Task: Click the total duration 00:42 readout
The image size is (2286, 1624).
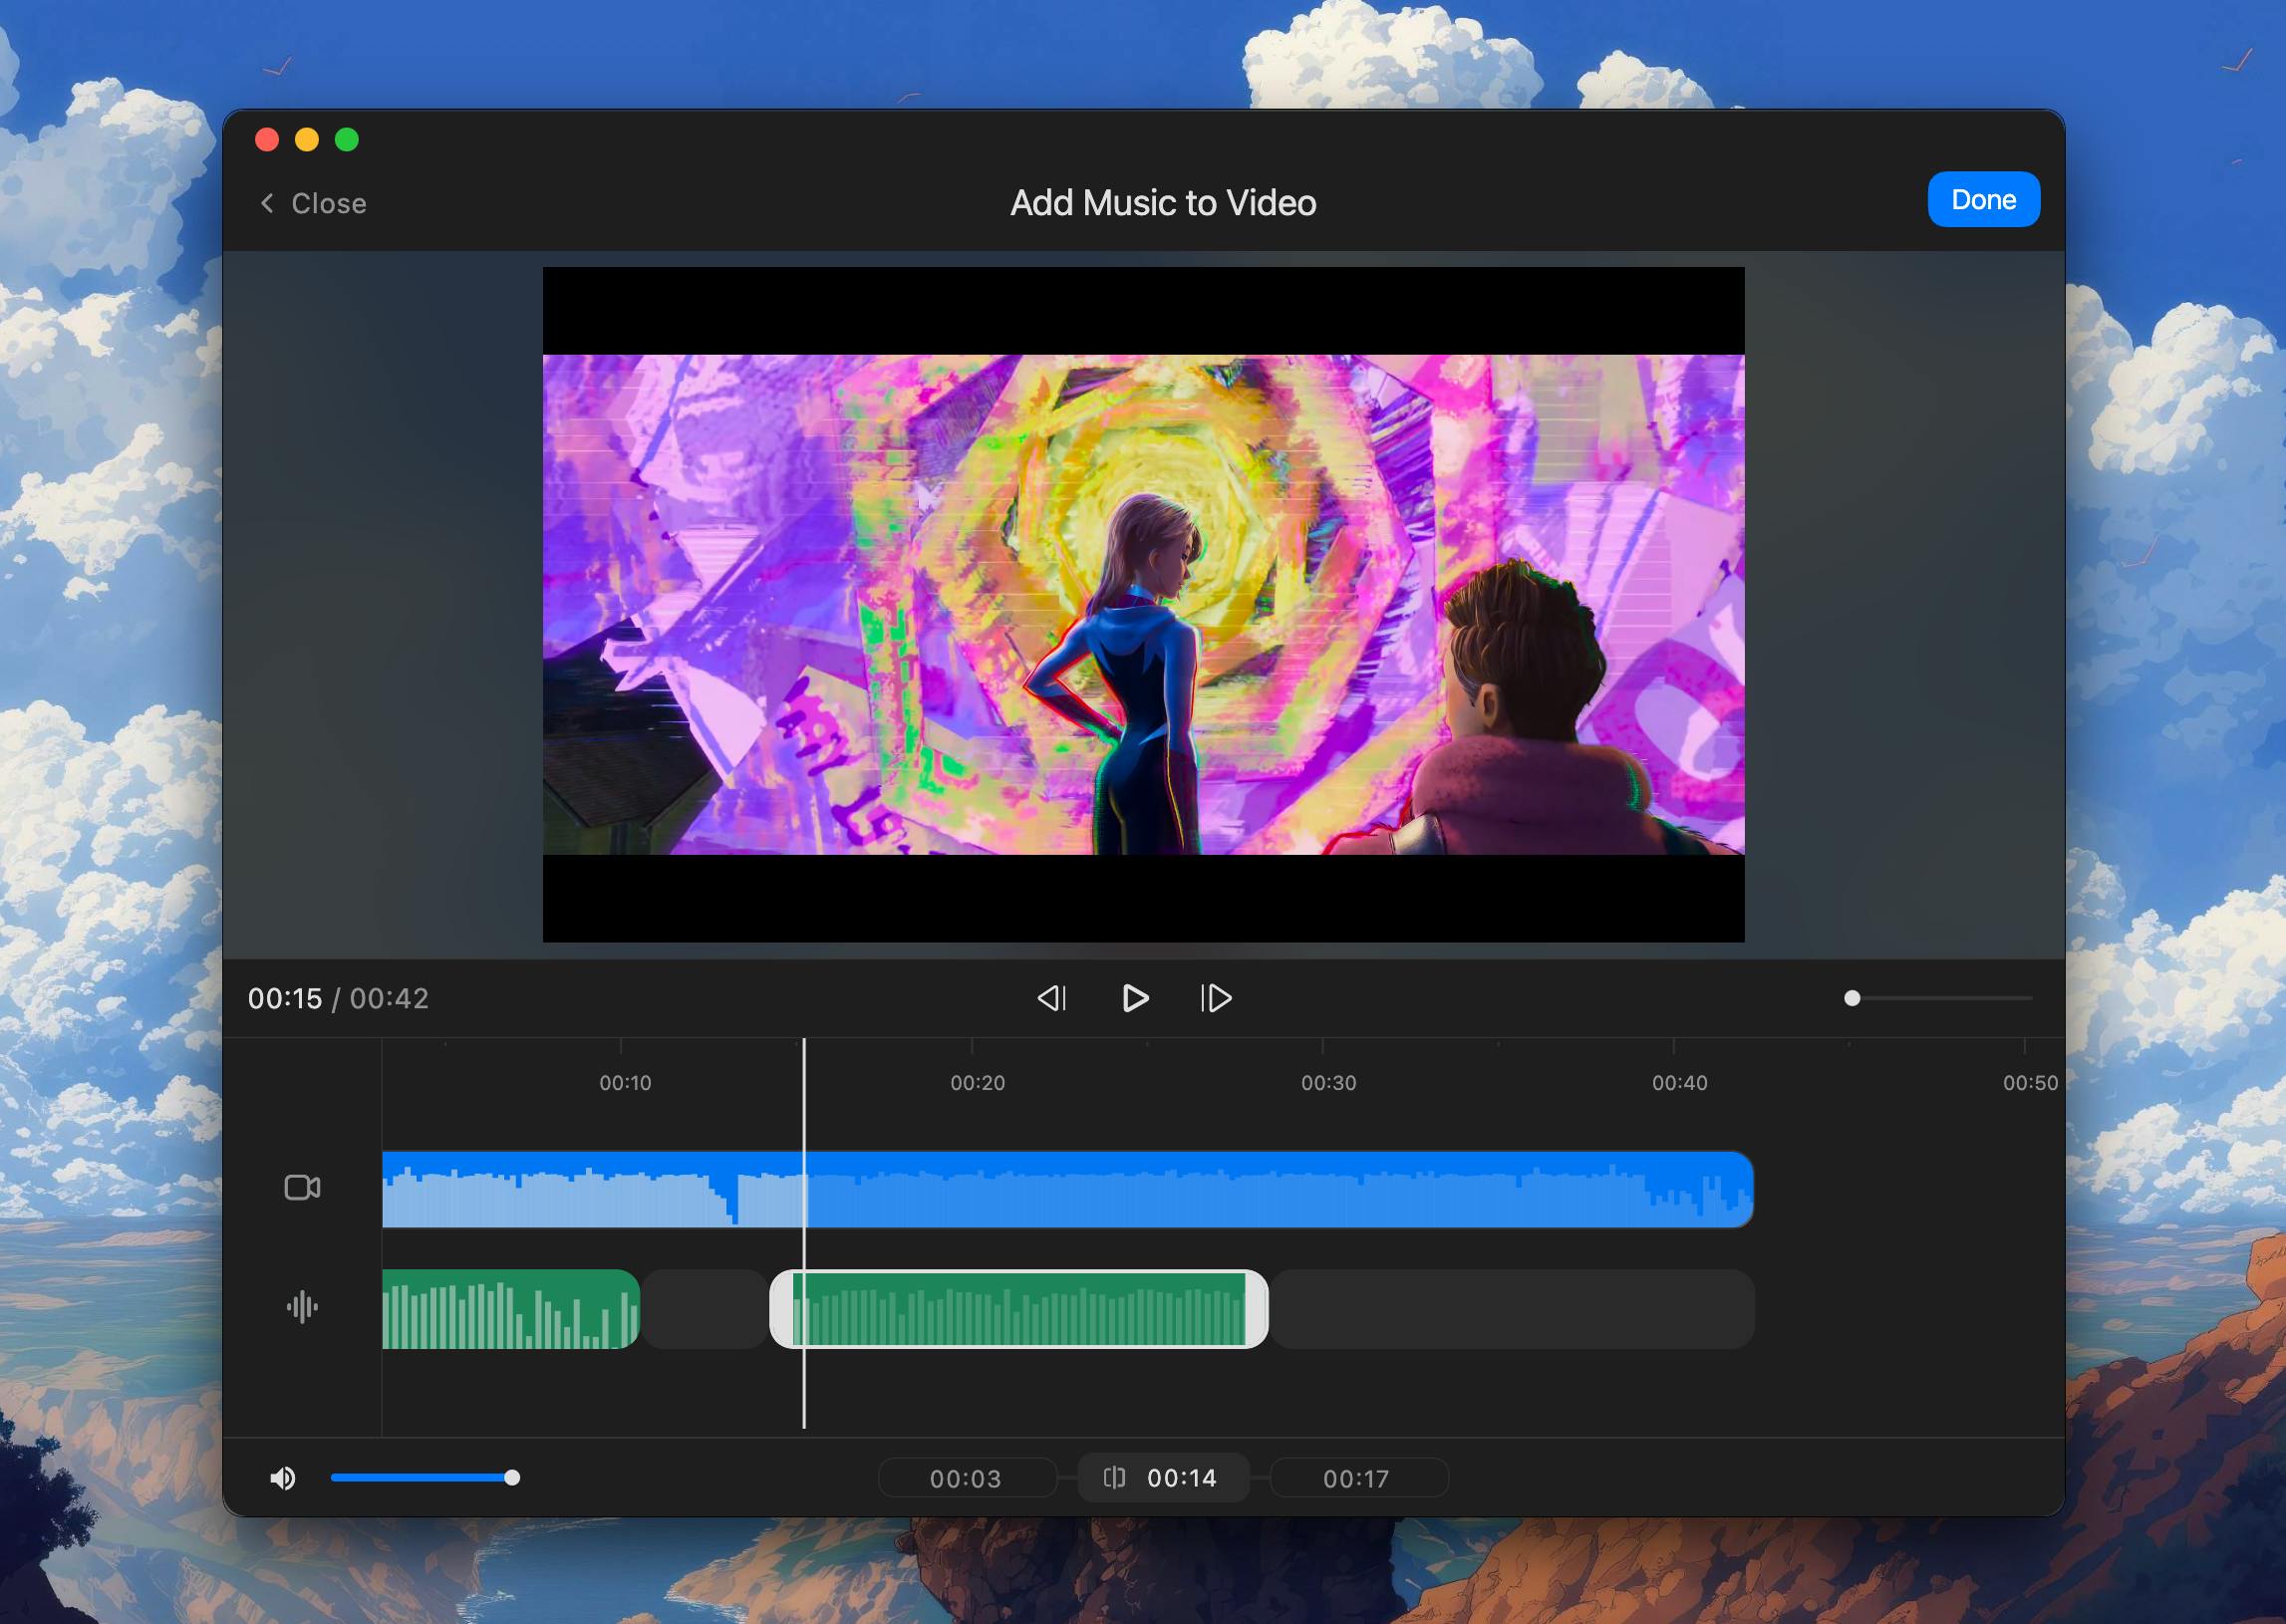Action: coord(389,998)
